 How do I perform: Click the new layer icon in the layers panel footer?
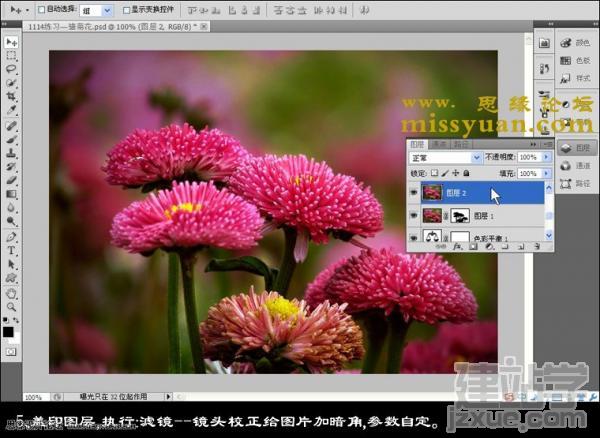[x=520, y=247]
